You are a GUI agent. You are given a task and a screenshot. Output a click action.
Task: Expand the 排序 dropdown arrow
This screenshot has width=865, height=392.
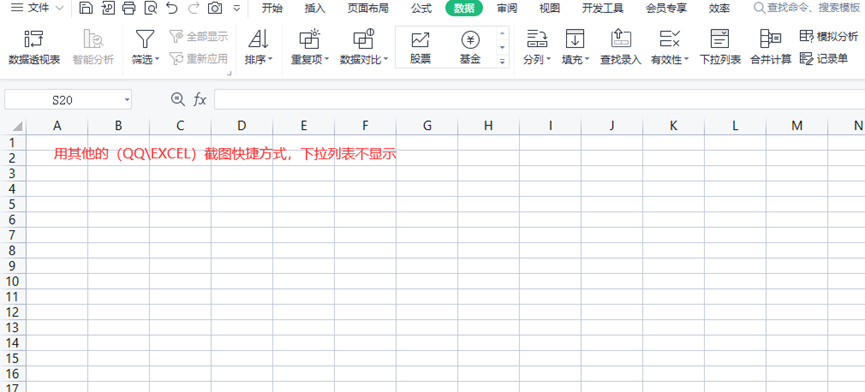click(270, 59)
